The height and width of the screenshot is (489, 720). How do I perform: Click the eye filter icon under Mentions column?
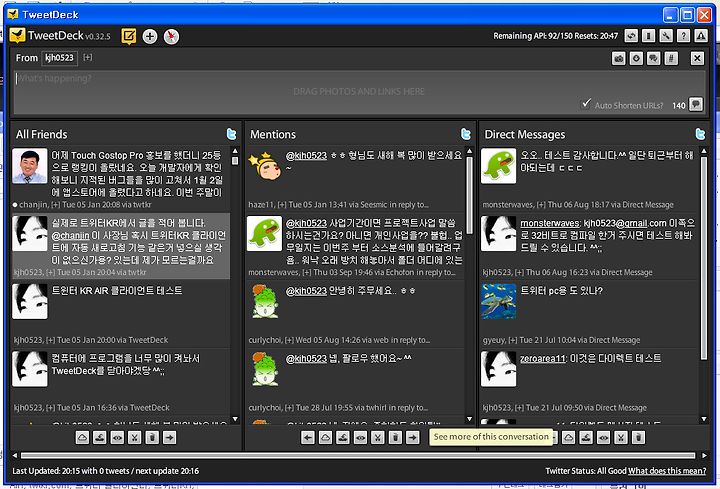pos(360,438)
